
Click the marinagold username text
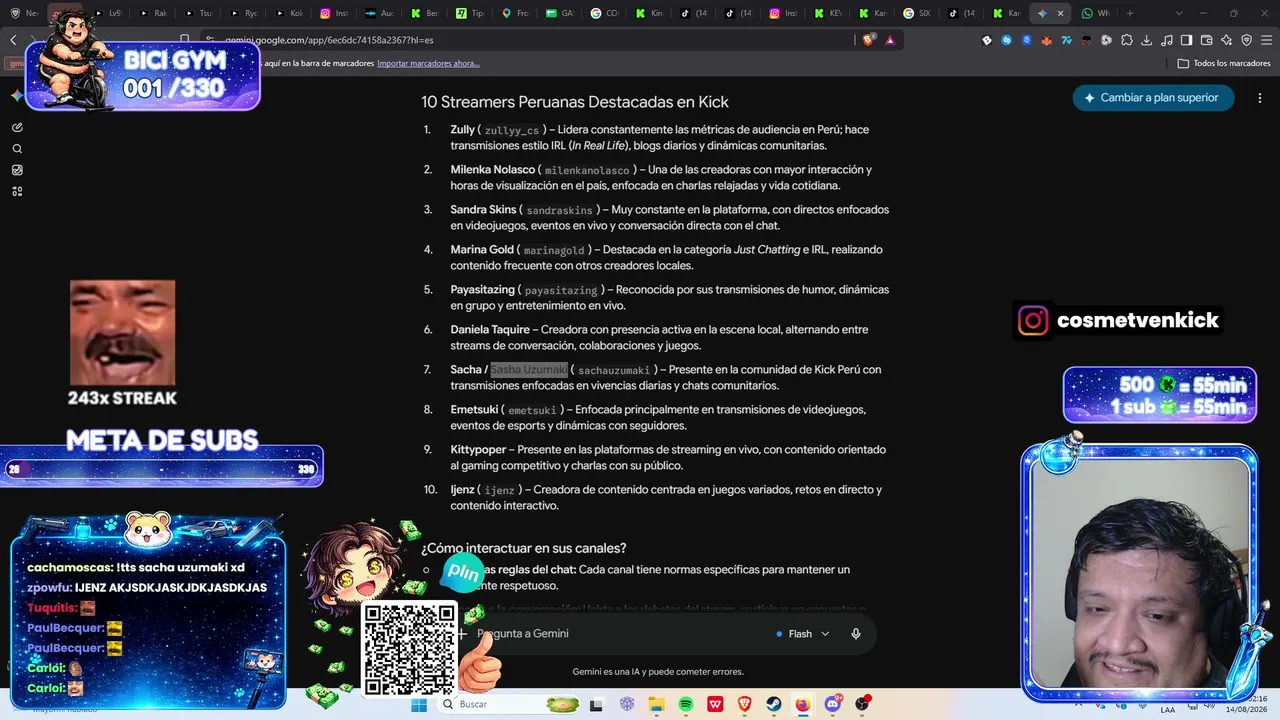point(554,250)
